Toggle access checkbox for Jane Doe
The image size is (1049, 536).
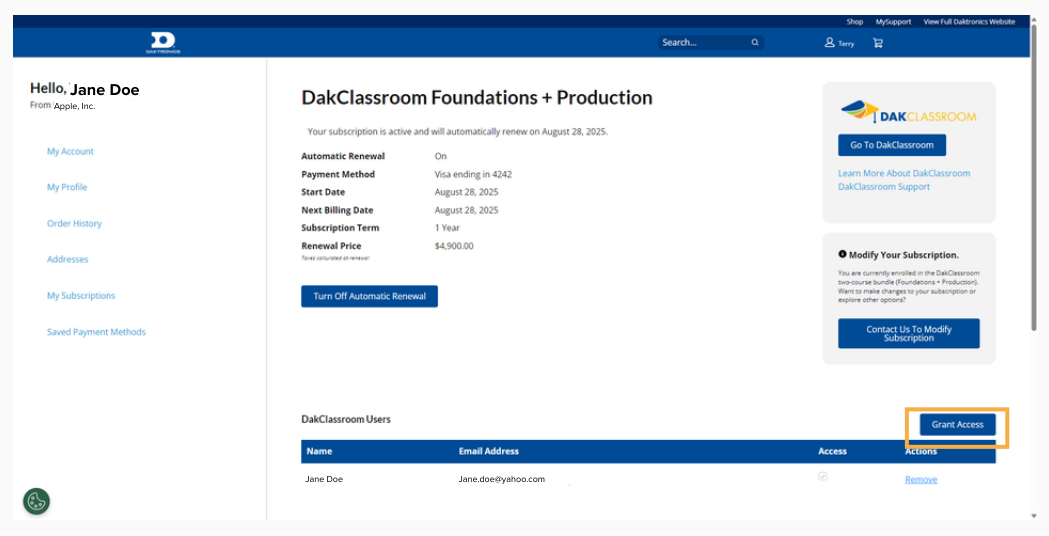click(x=823, y=477)
